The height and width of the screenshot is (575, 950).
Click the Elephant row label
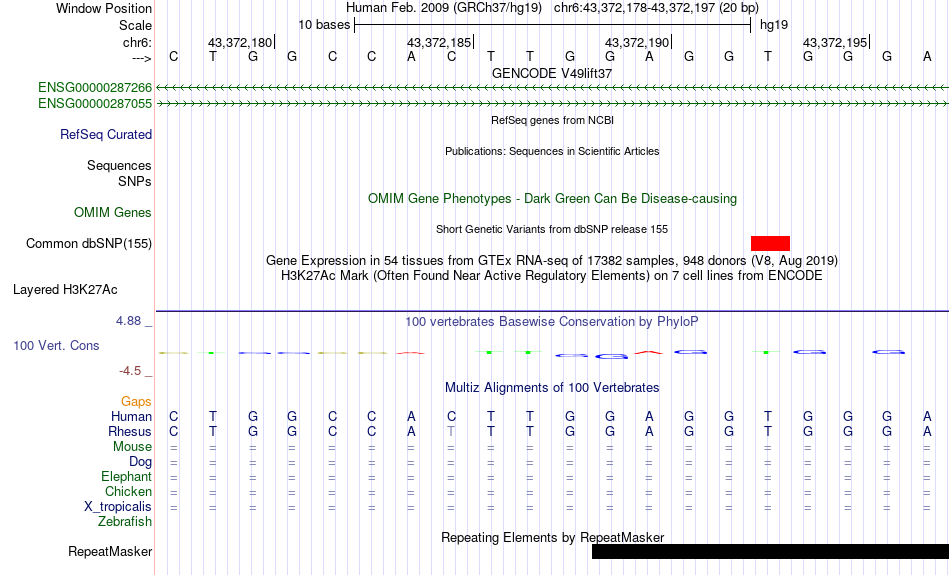pyautogui.click(x=126, y=477)
